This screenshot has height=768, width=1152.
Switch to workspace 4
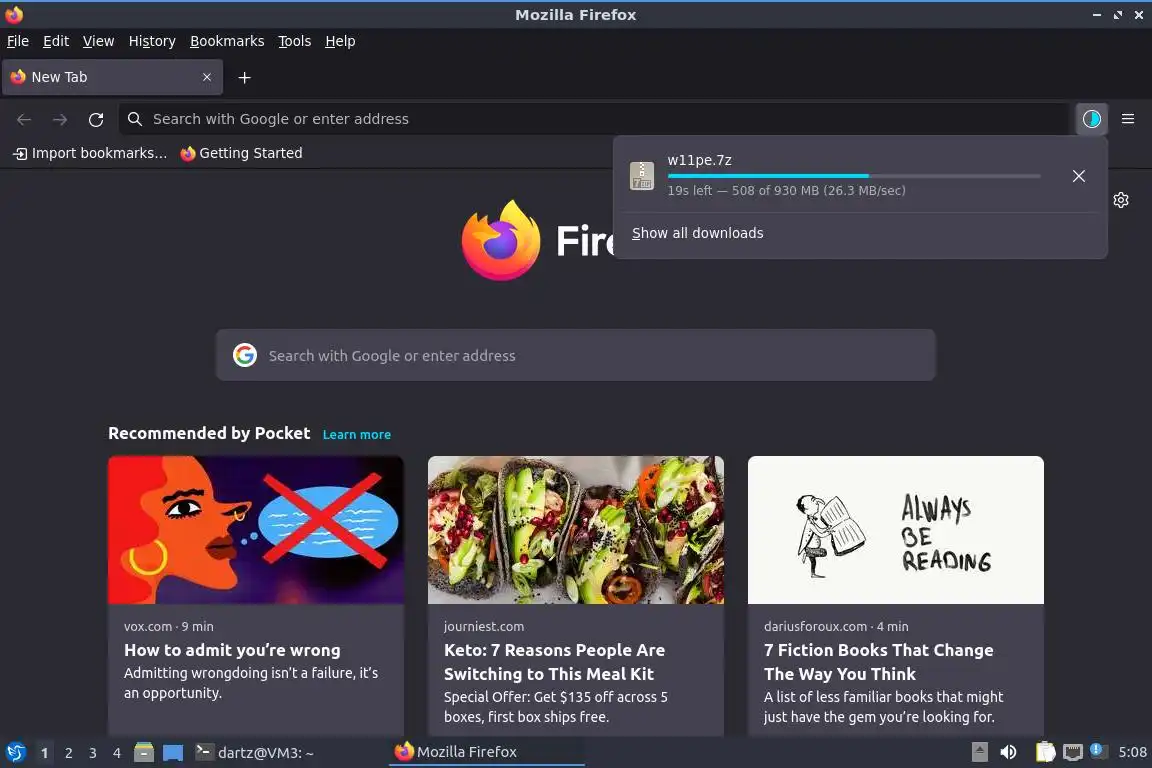coord(117,753)
